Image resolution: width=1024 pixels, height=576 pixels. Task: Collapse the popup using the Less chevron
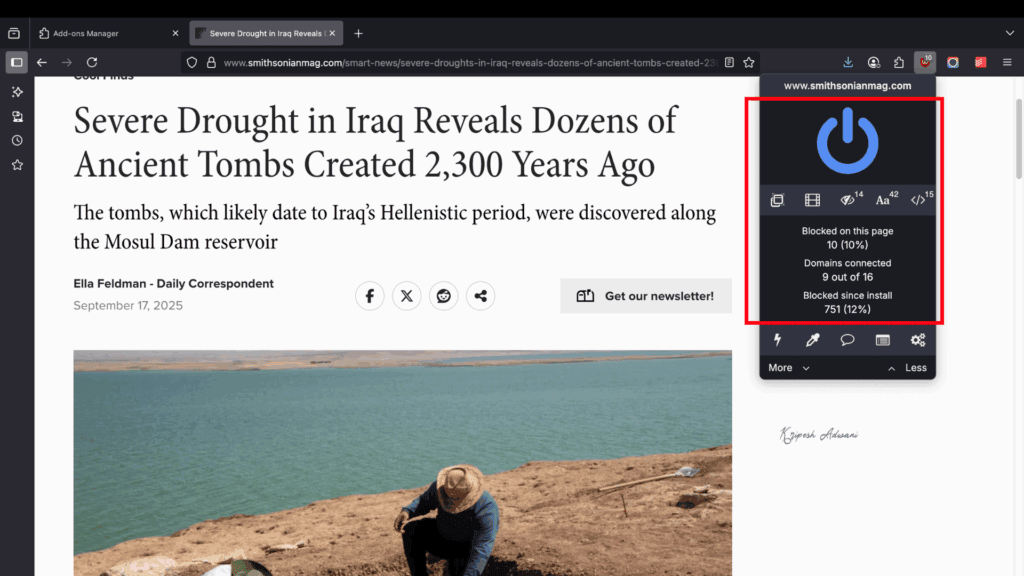909,367
